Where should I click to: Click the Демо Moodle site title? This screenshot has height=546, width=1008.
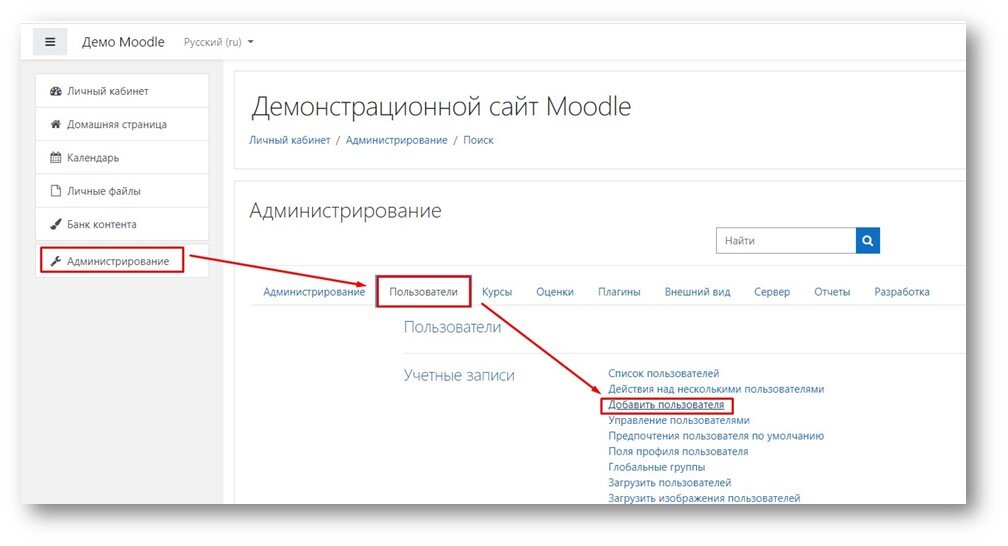click(123, 42)
